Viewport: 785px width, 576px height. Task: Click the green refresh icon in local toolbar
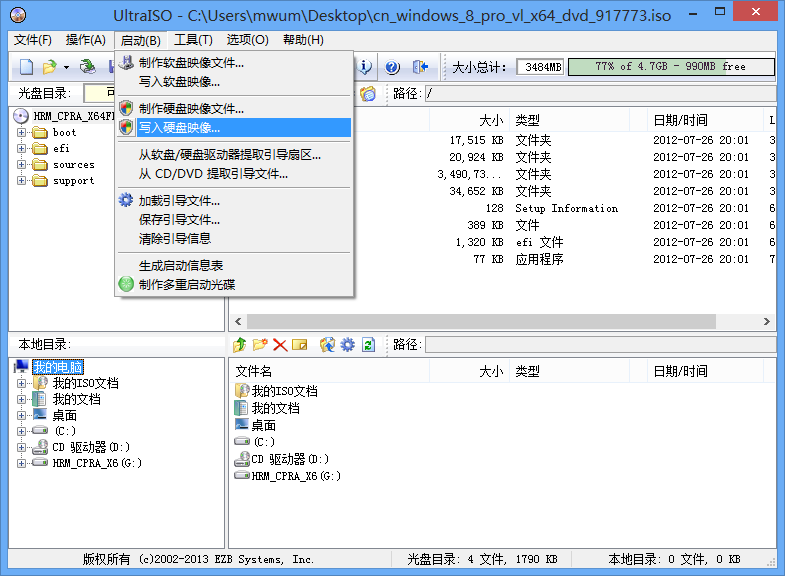tap(368, 345)
